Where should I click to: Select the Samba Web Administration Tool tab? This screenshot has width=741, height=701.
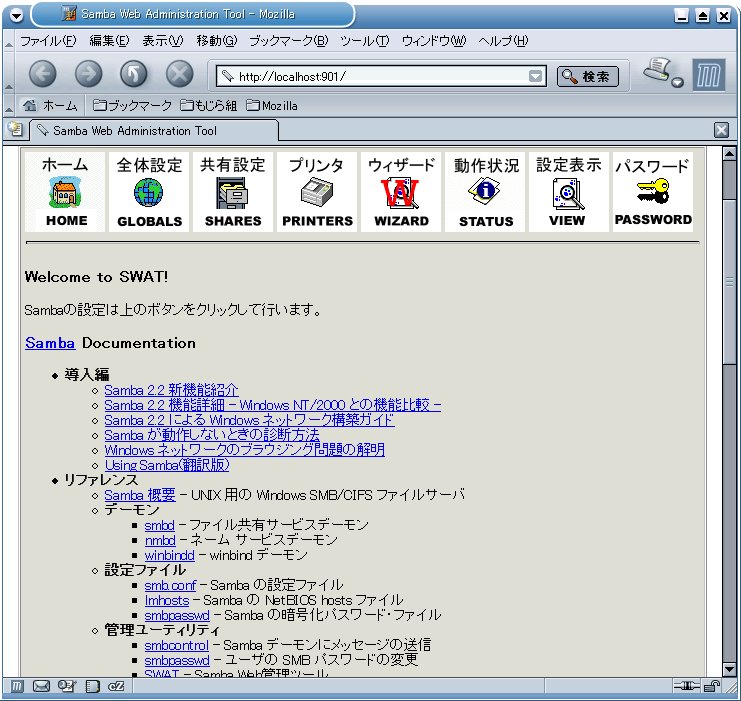coord(155,130)
